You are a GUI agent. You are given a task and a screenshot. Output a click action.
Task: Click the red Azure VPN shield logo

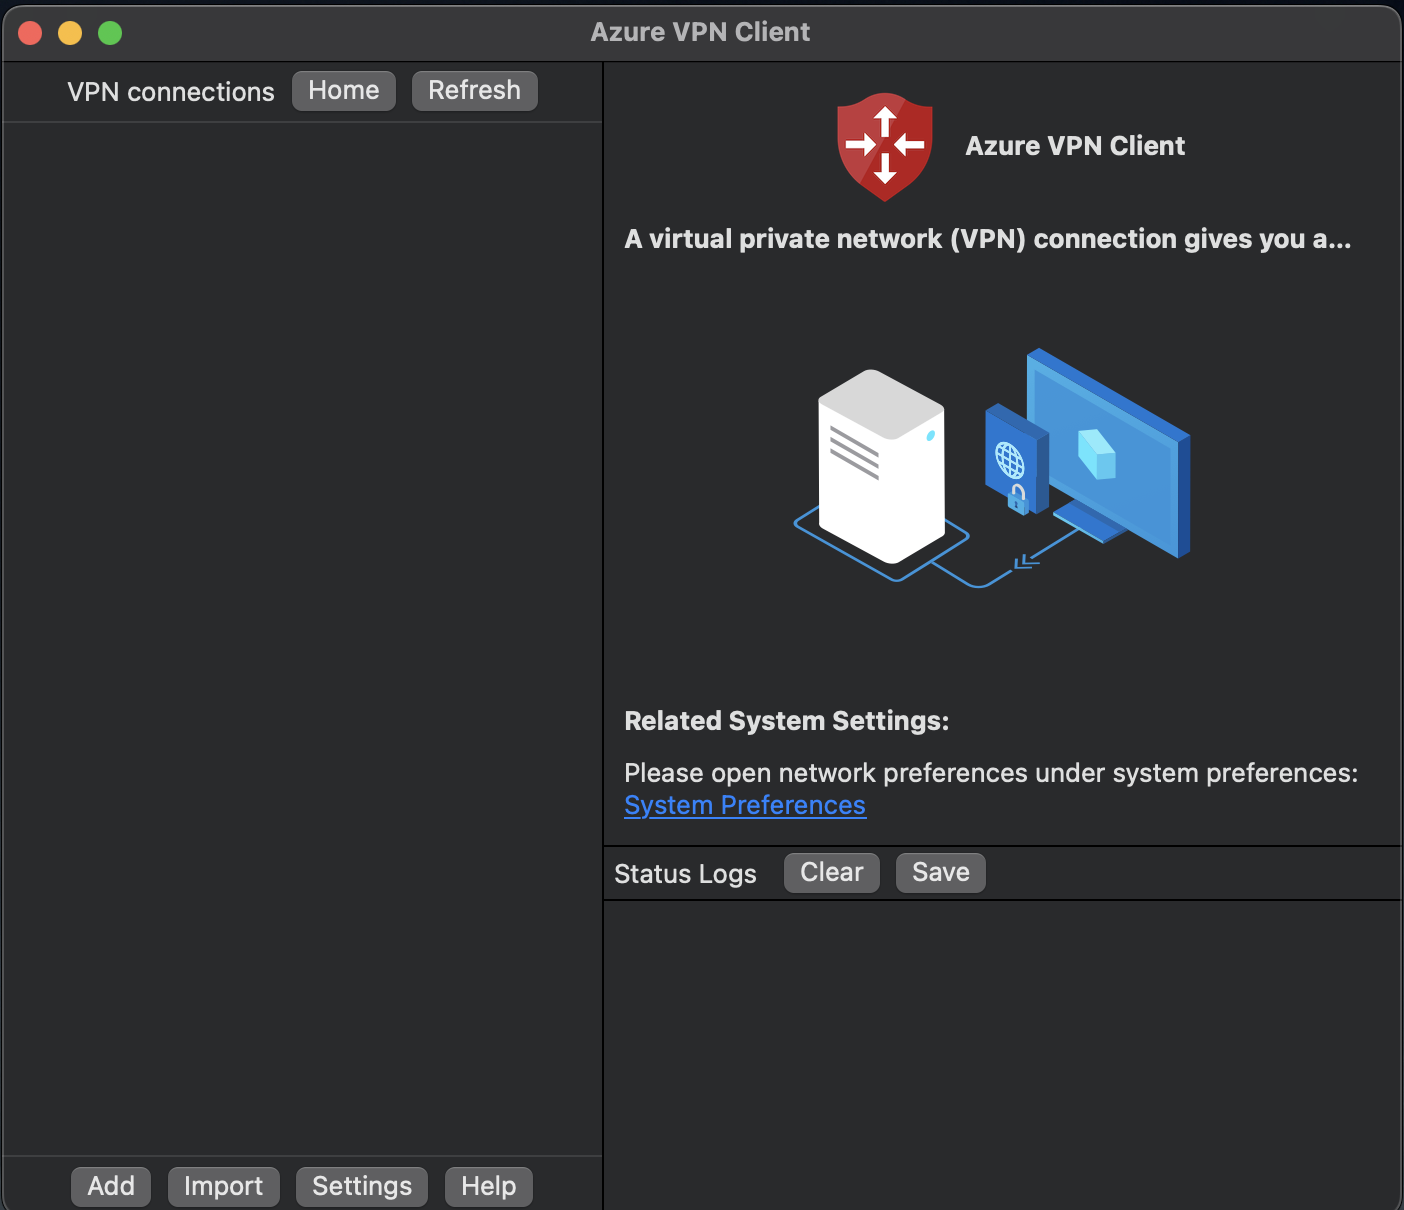pos(885,147)
